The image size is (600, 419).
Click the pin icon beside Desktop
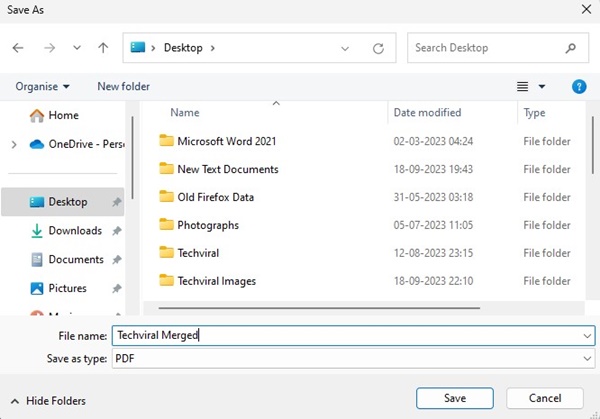click(x=116, y=202)
